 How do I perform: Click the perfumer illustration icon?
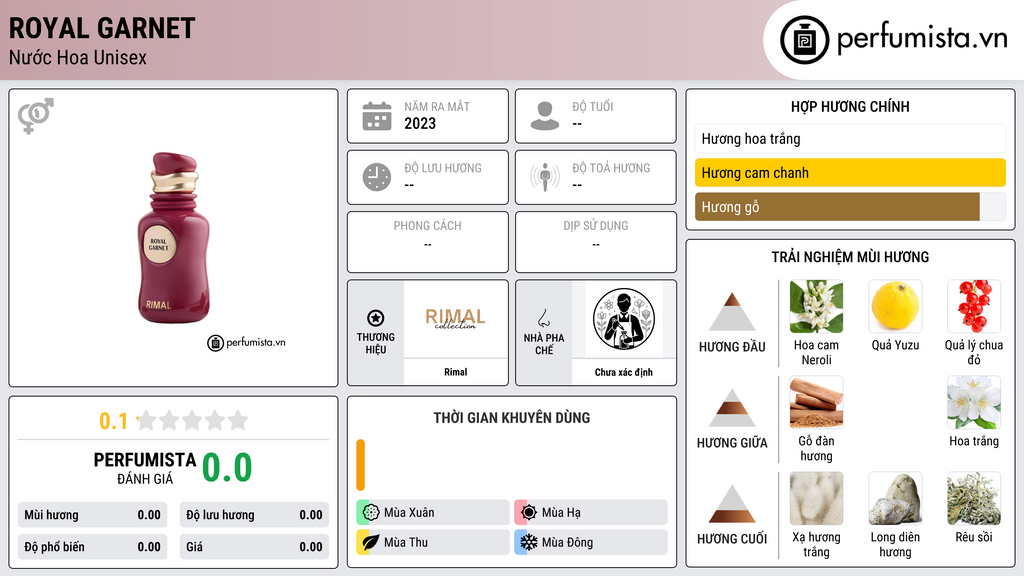pyautogui.click(x=624, y=319)
